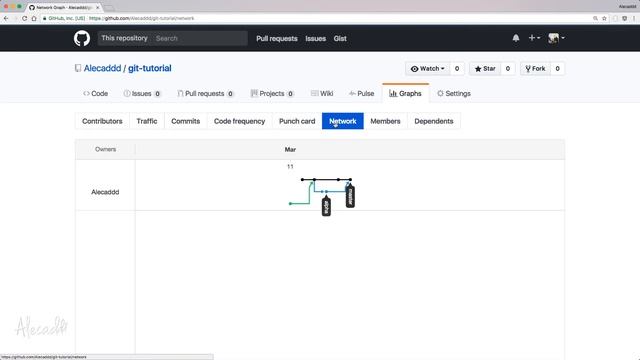The height and width of the screenshot is (360, 640).
Task: Open the Code tab
Action: pos(96,93)
